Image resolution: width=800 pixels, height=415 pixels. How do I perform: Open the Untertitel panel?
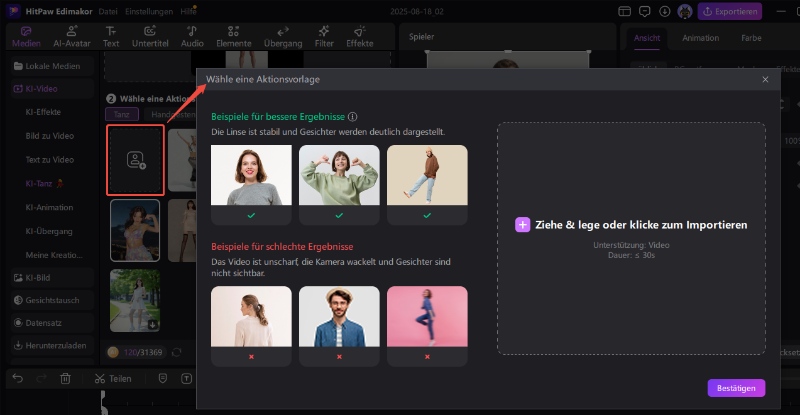150,37
